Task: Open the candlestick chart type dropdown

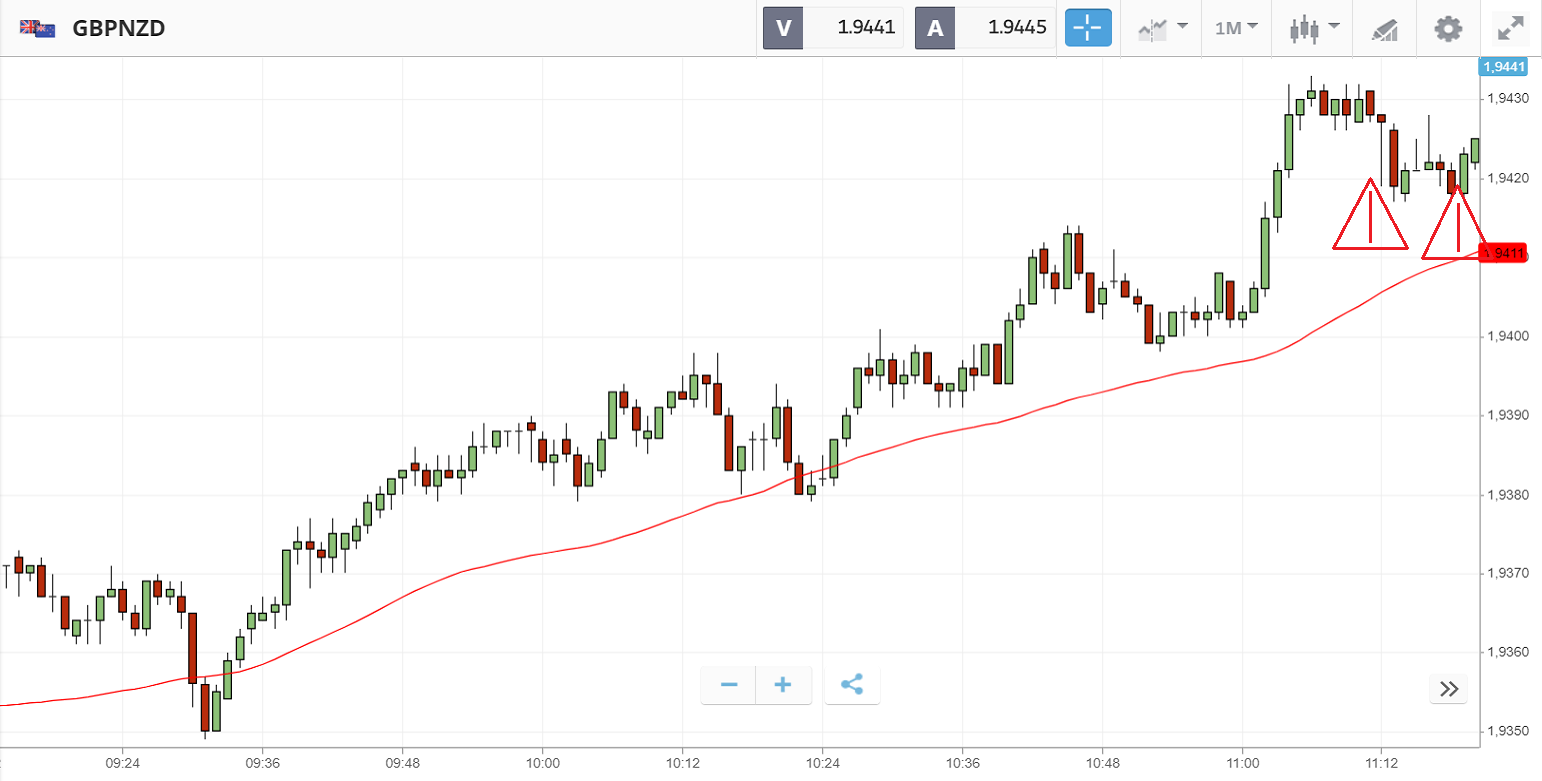Action: pos(1313,28)
